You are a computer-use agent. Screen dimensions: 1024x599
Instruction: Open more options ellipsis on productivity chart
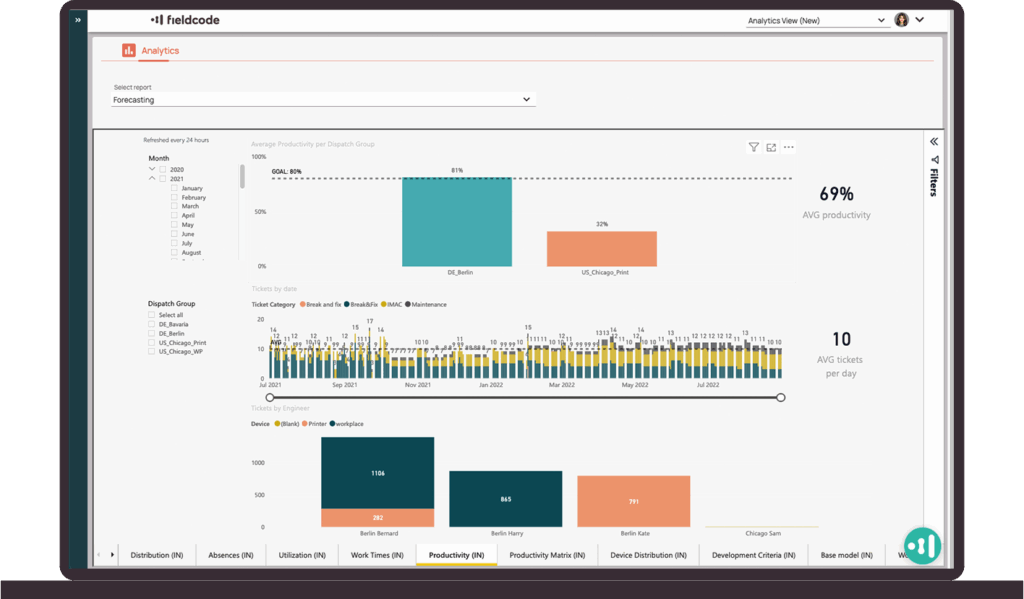(789, 147)
